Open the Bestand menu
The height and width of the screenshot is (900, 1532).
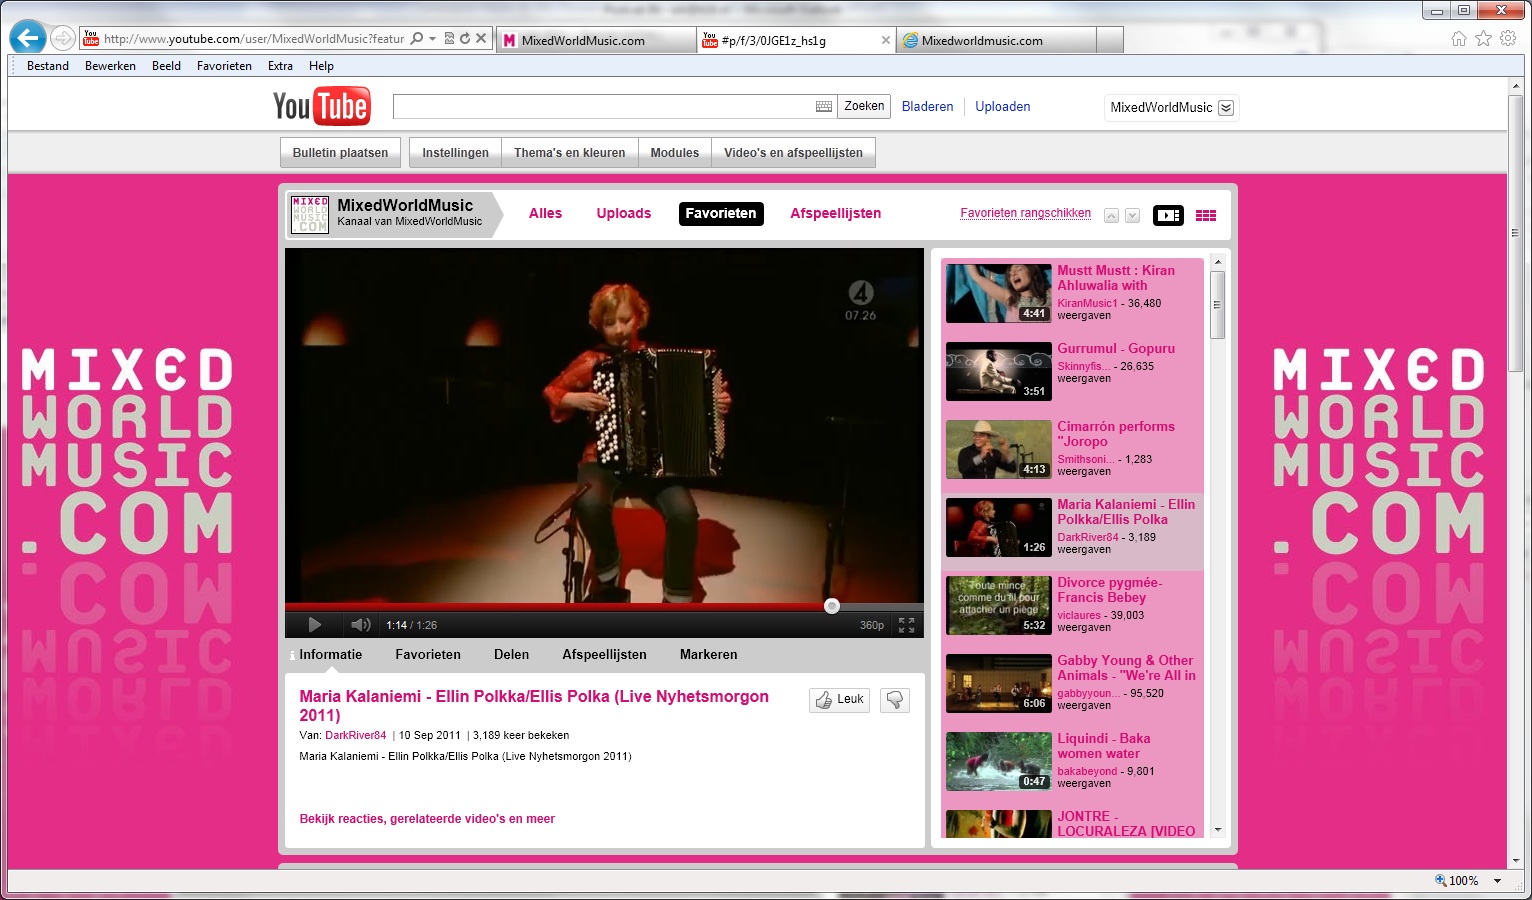48,66
